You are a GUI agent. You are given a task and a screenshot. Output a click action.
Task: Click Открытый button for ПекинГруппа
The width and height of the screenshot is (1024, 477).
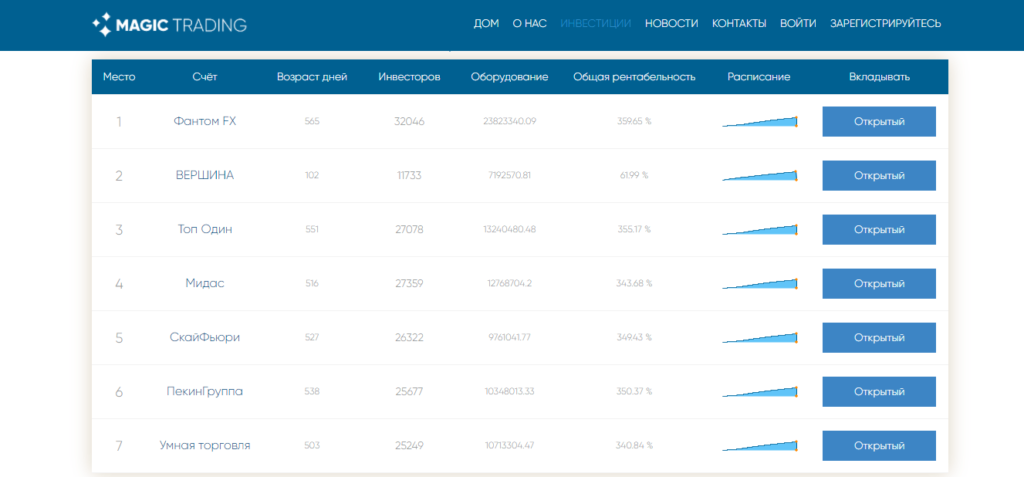tap(878, 391)
